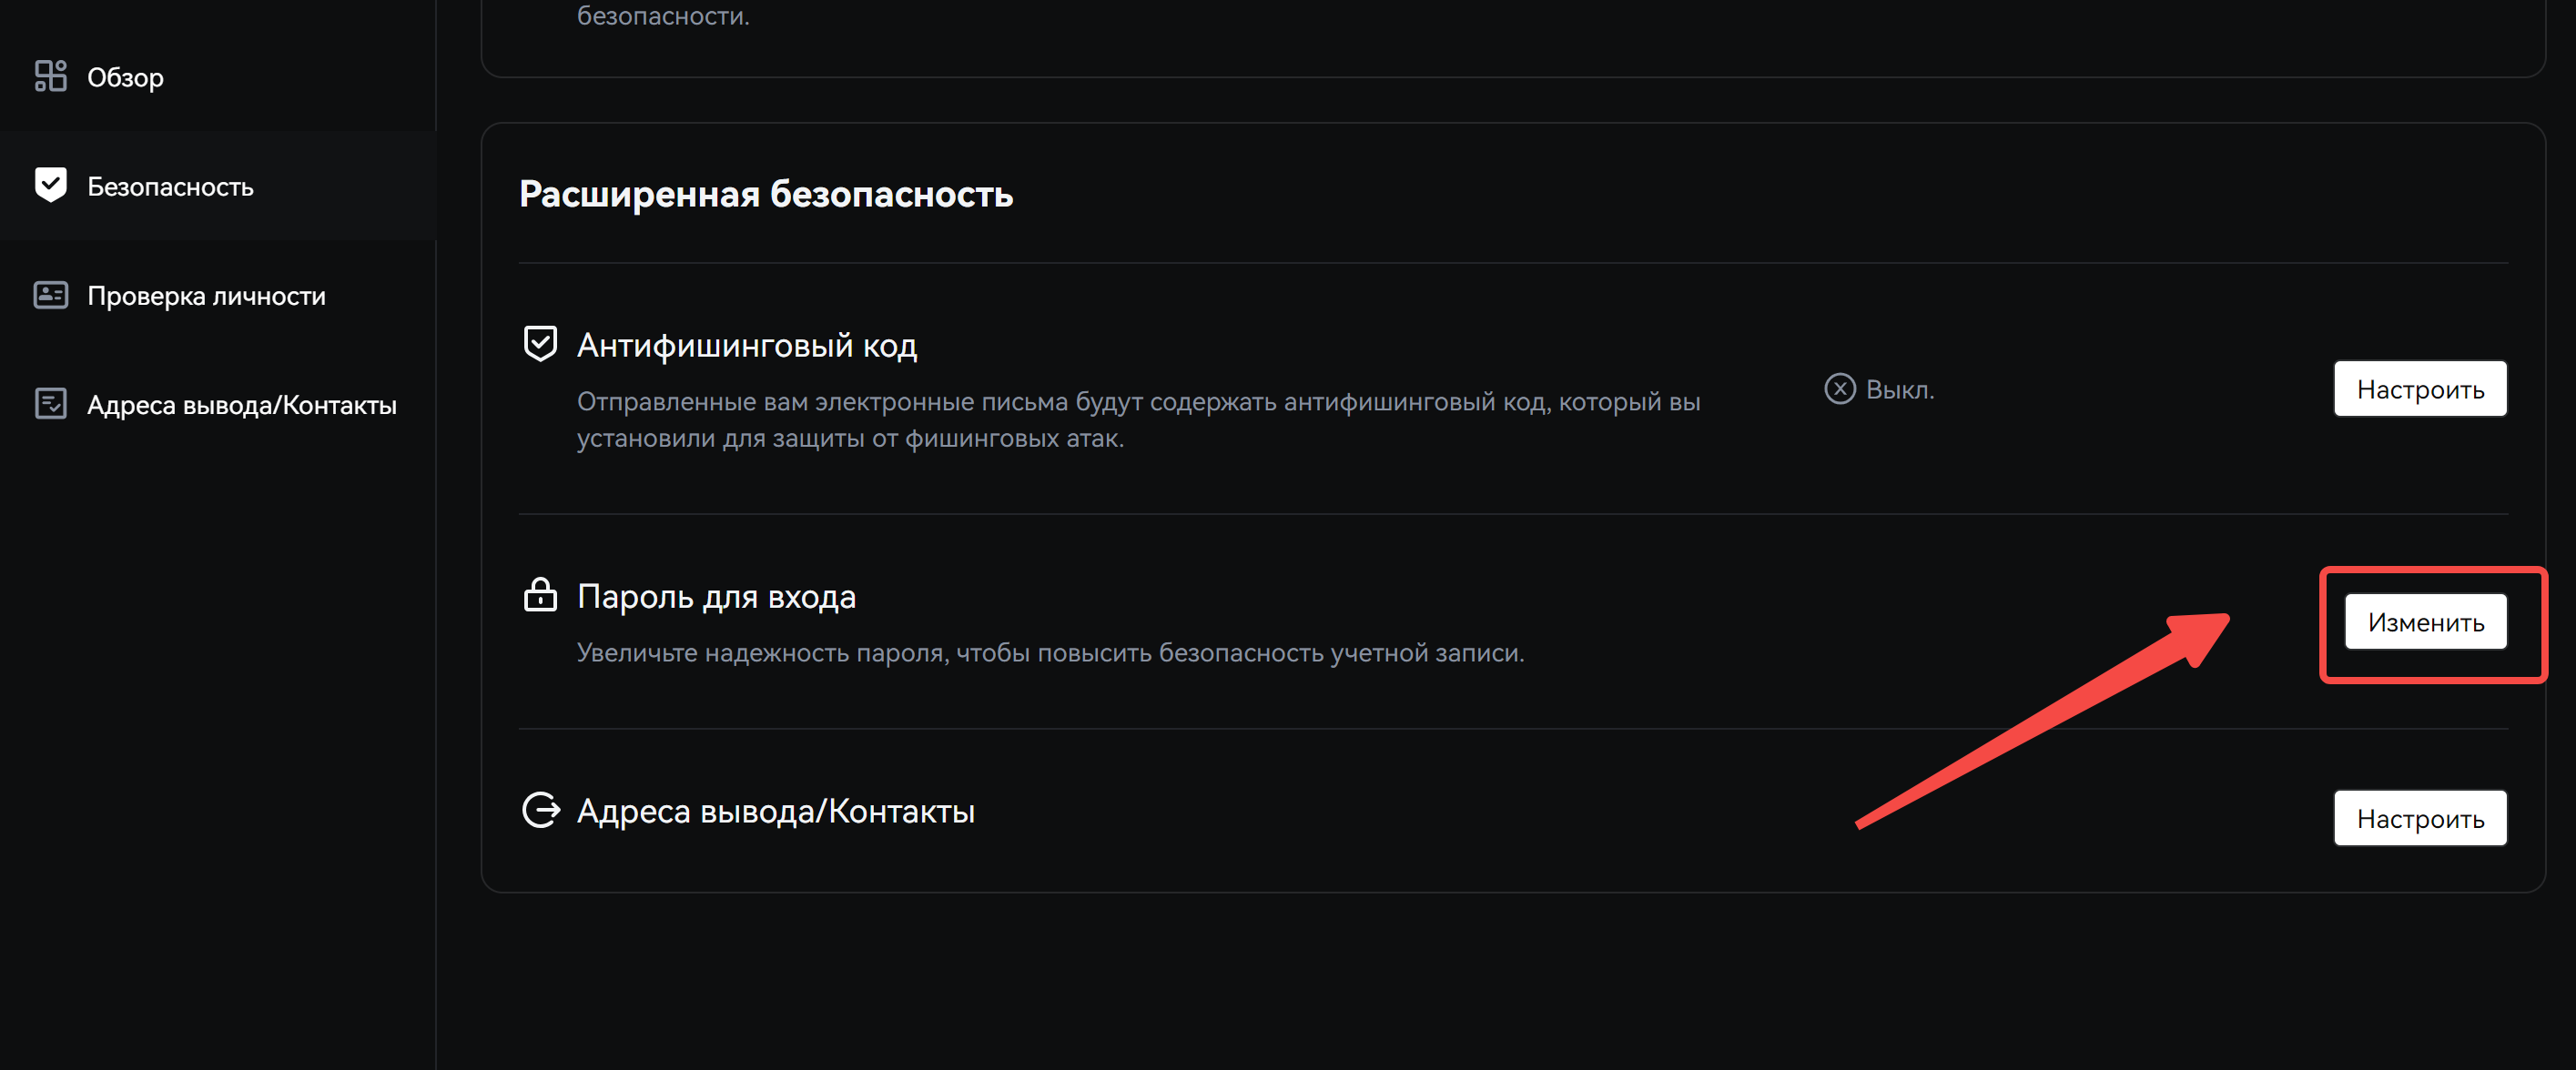
Task: Click the Антифишинговый код title
Action: [x=746, y=345]
